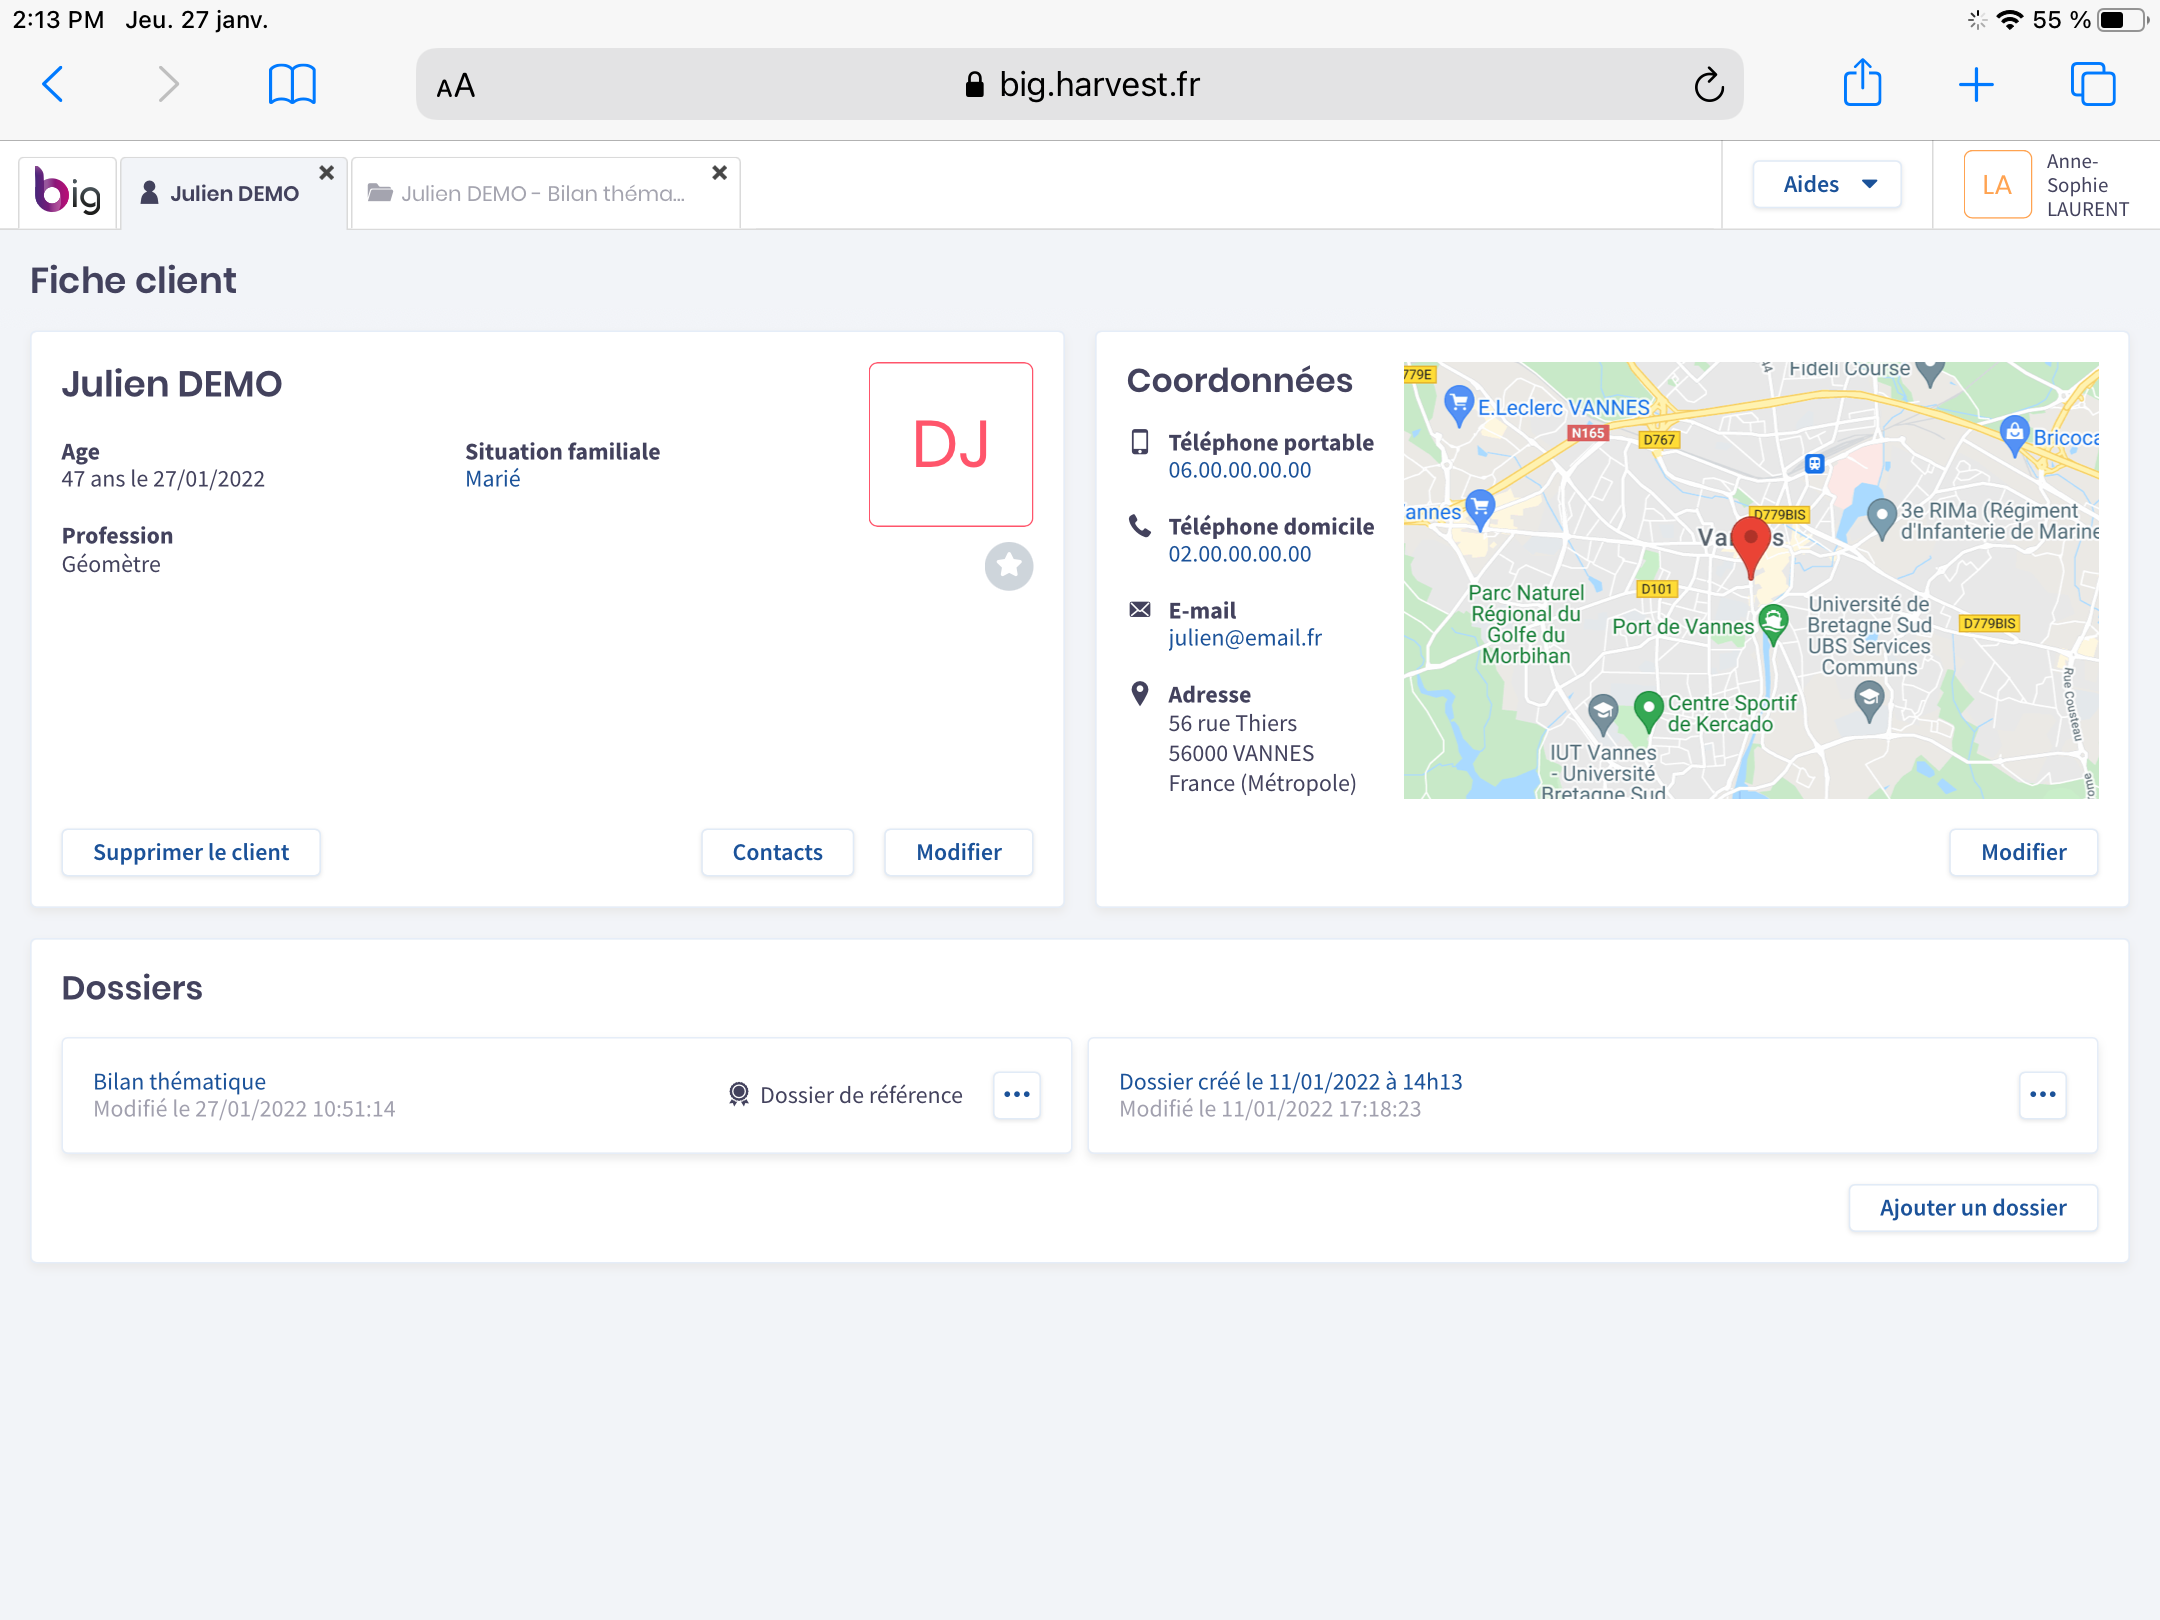
Task: Open the Bilan thématique dossier link
Action: [x=179, y=1081]
